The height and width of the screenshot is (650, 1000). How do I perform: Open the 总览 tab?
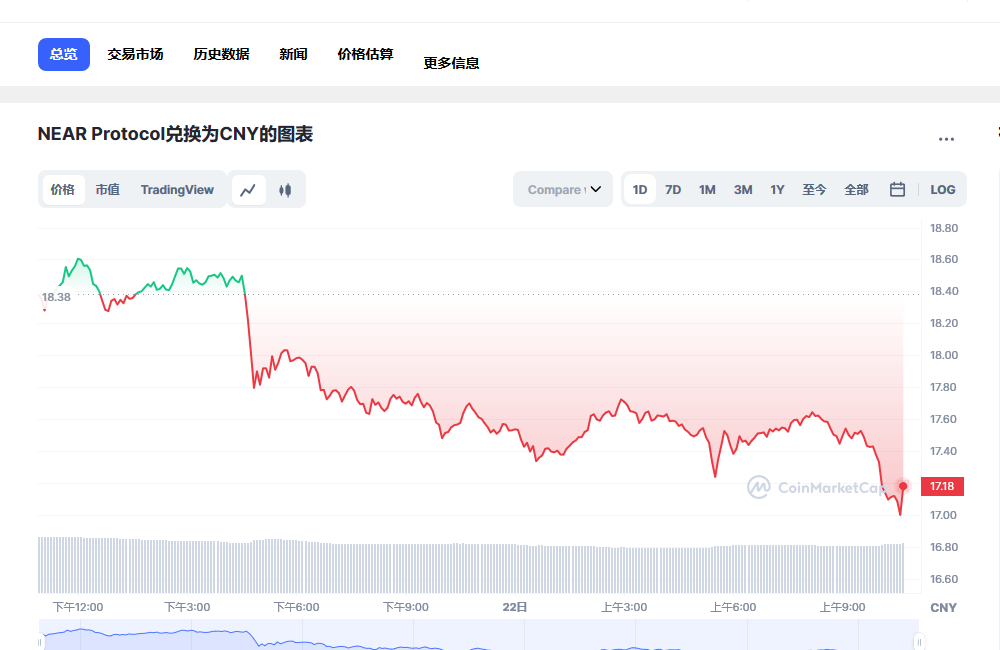pos(64,54)
